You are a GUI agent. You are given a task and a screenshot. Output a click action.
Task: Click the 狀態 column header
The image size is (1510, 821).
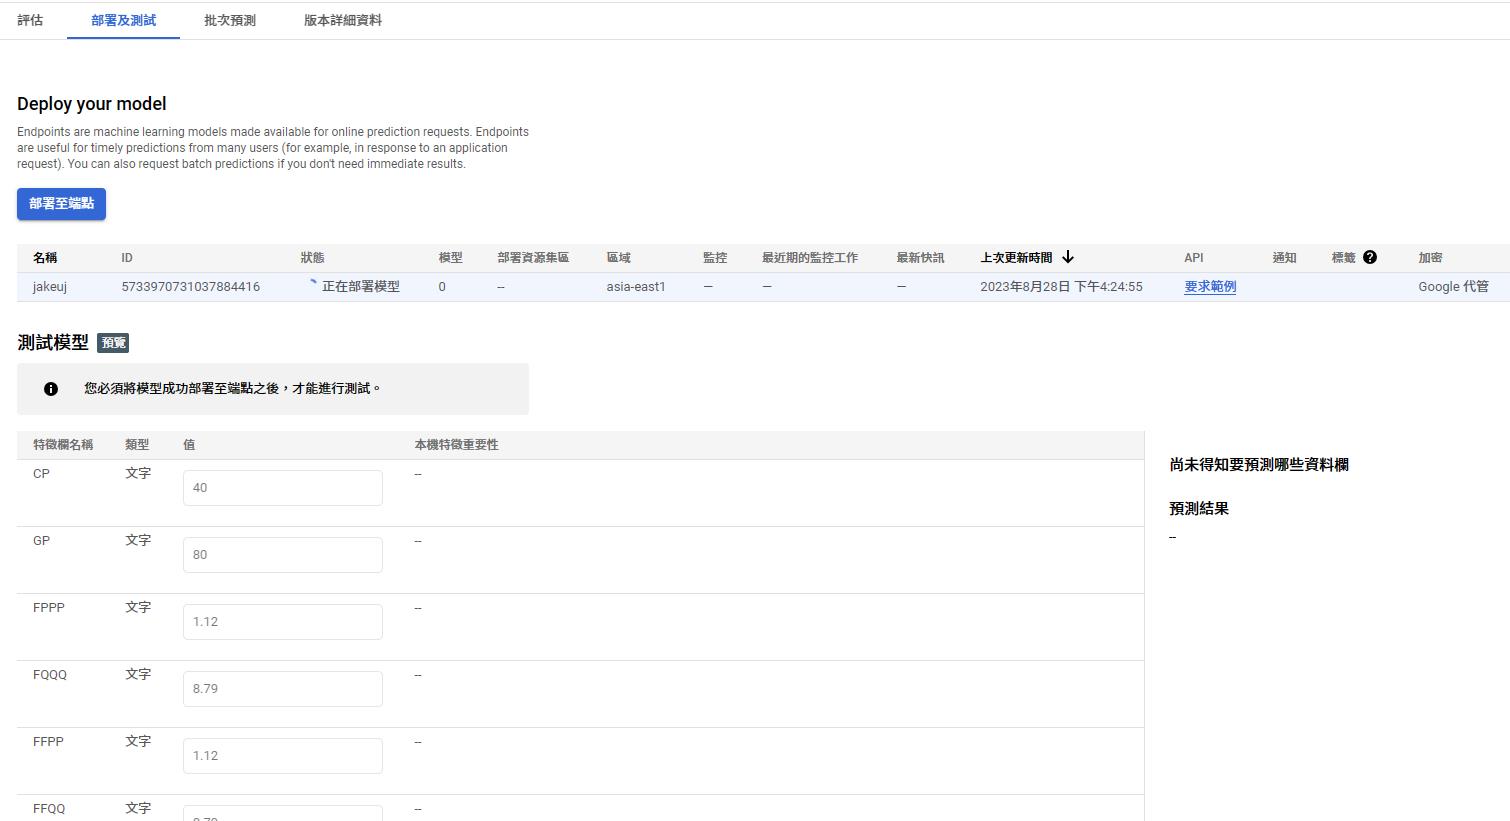(312, 258)
